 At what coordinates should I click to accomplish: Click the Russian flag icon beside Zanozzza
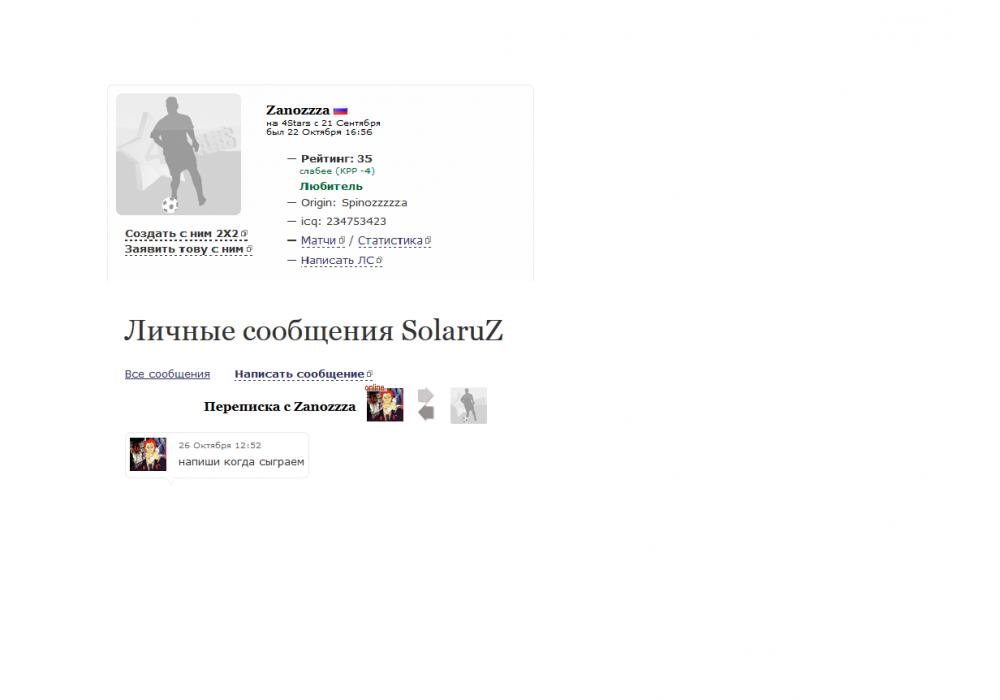point(341,111)
